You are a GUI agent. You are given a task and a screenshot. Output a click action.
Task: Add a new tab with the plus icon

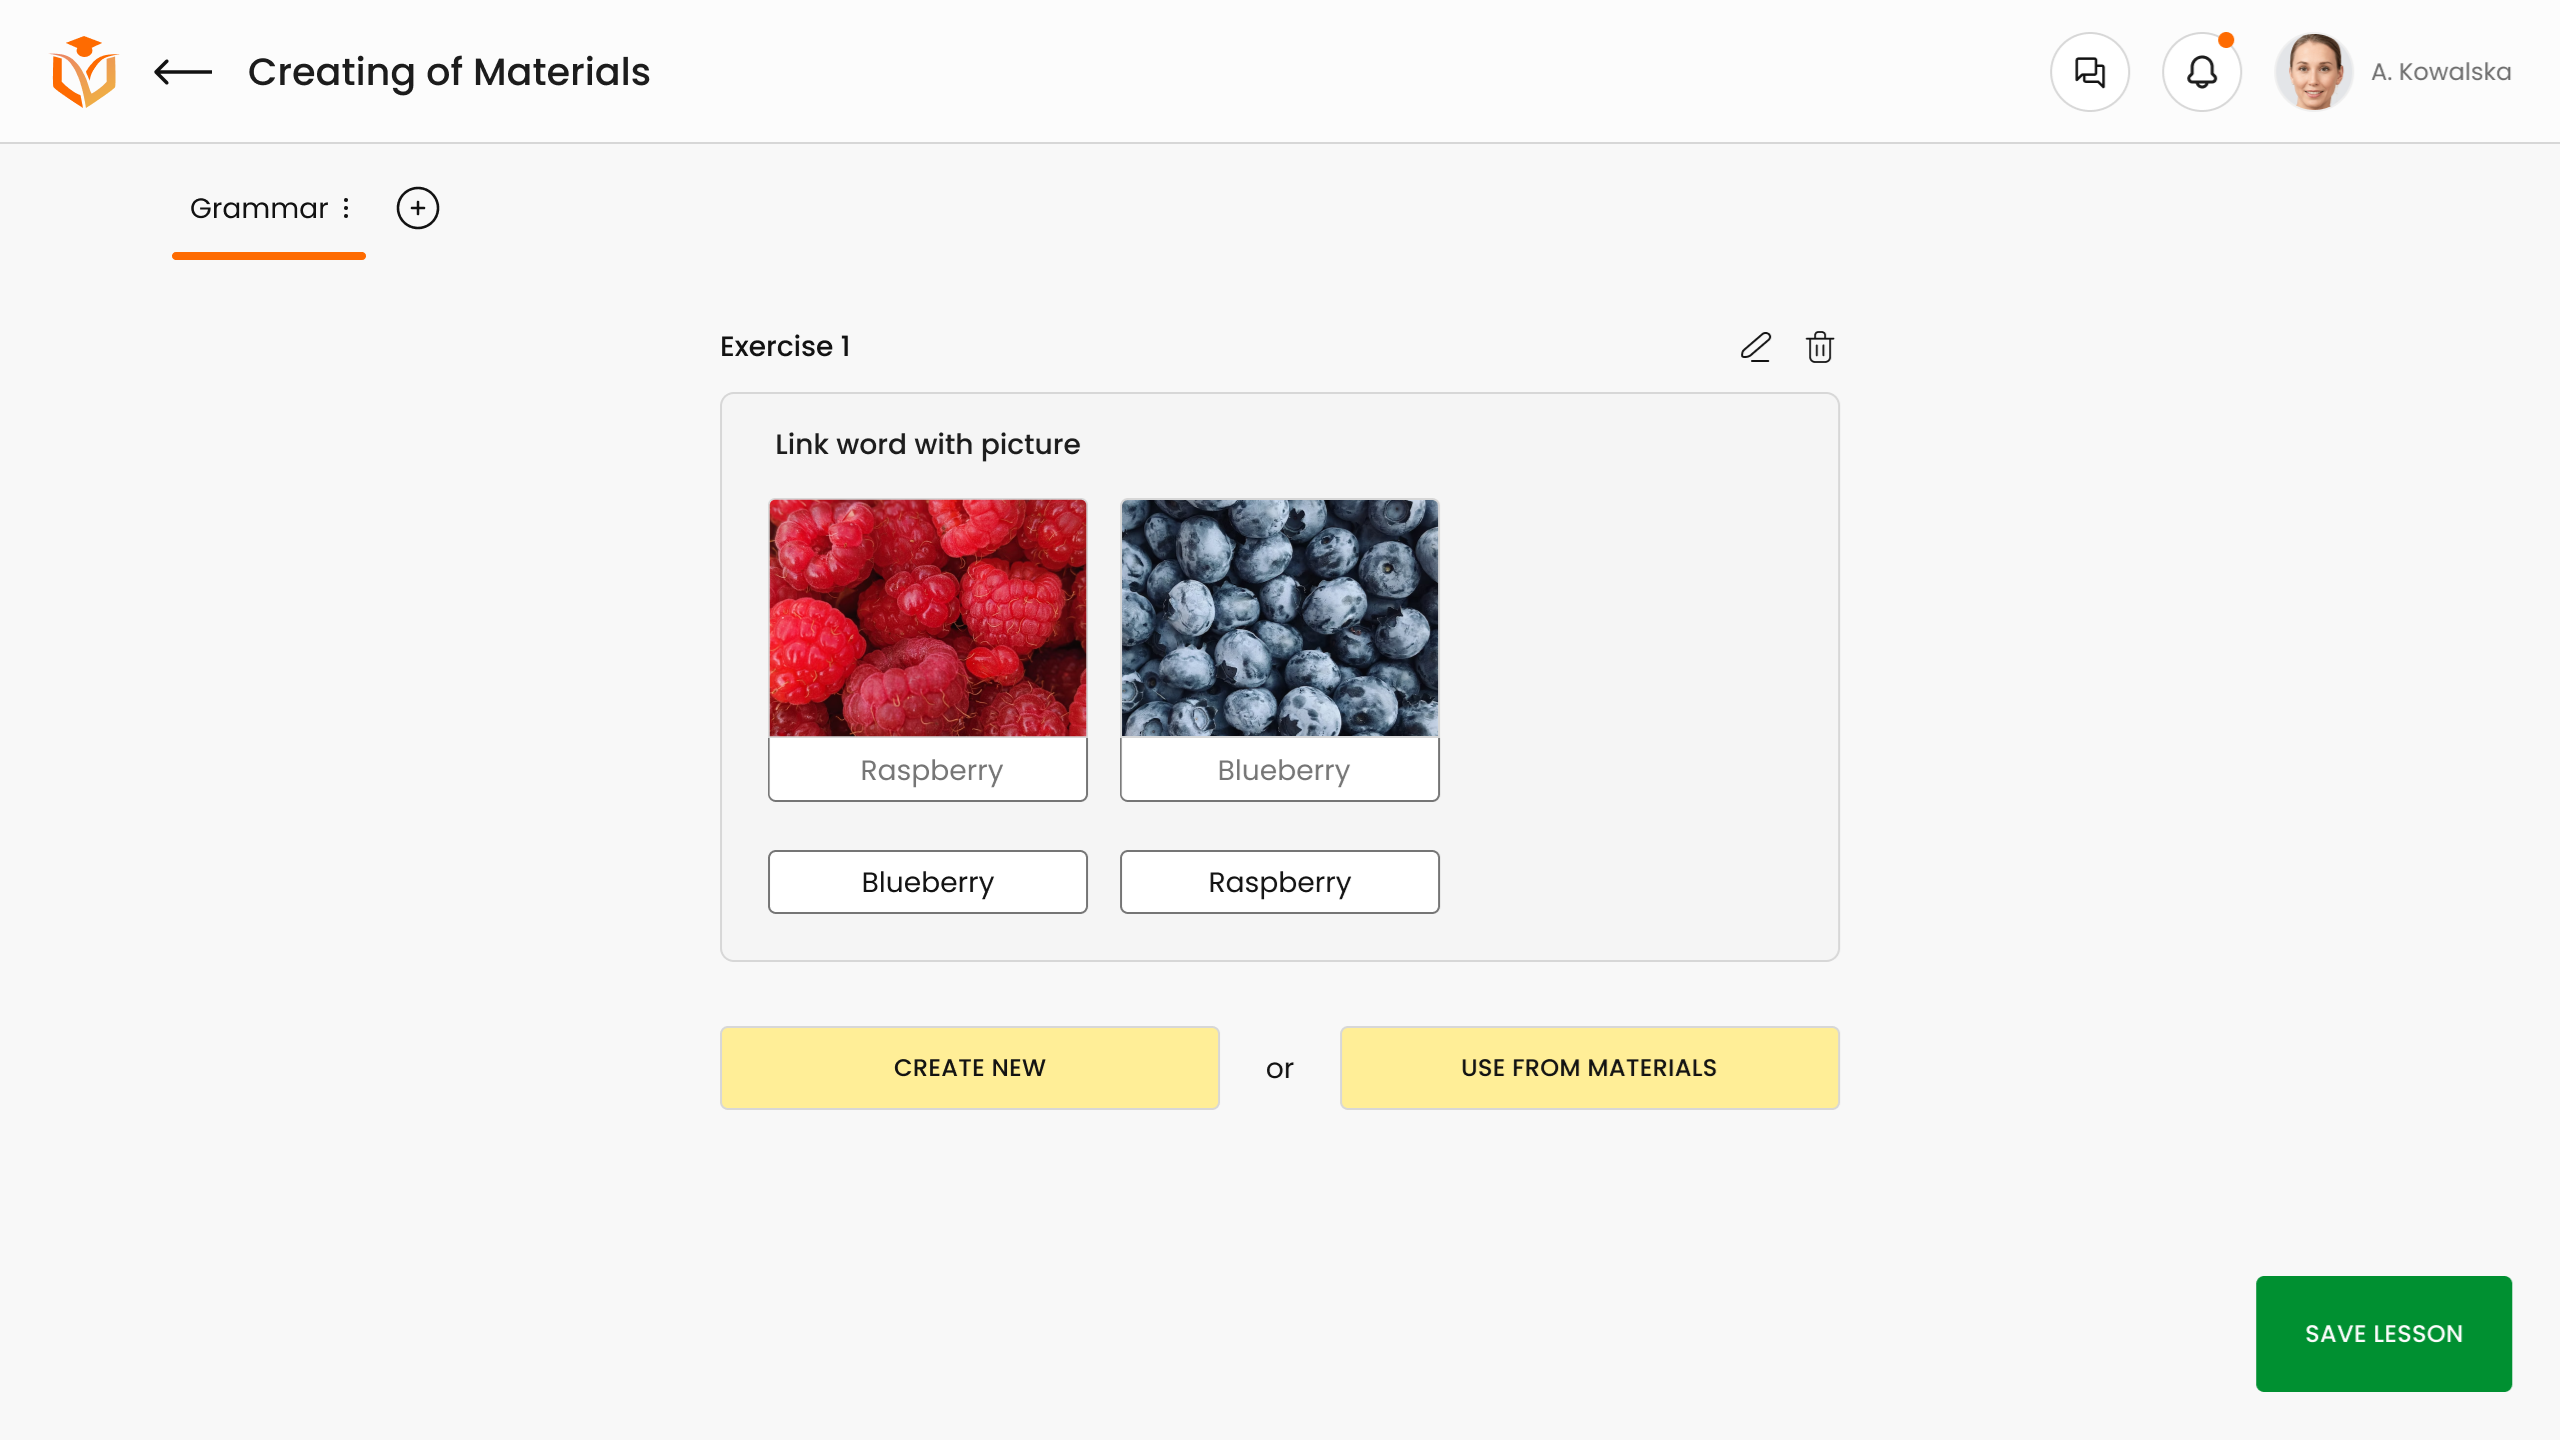(x=418, y=208)
